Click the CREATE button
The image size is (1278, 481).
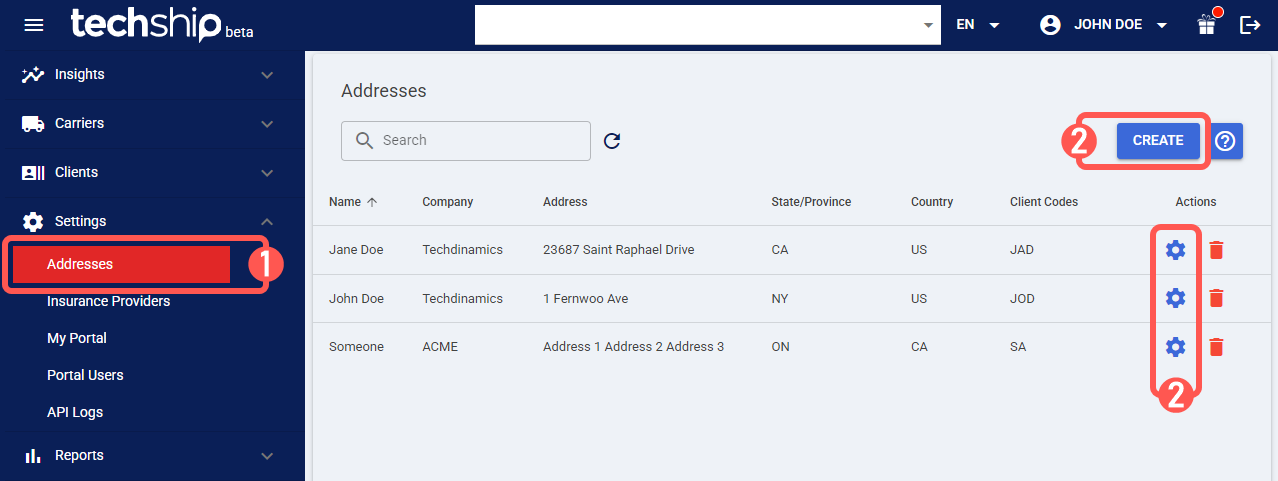point(1158,141)
